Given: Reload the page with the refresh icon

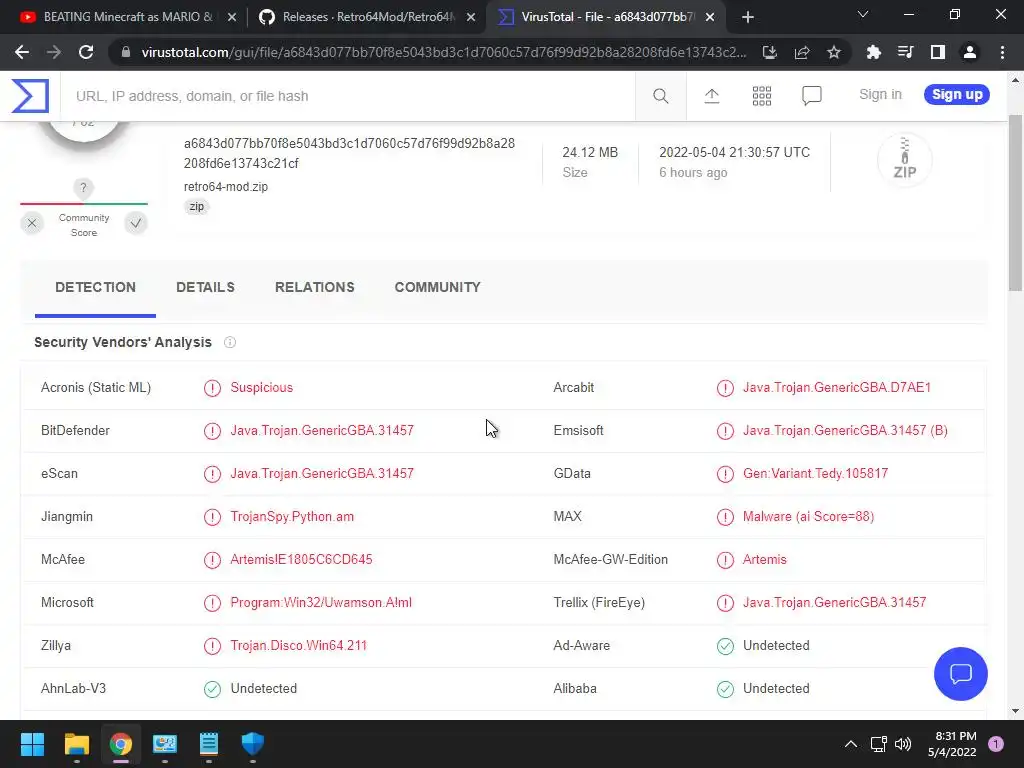Looking at the screenshot, I should click(86, 52).
